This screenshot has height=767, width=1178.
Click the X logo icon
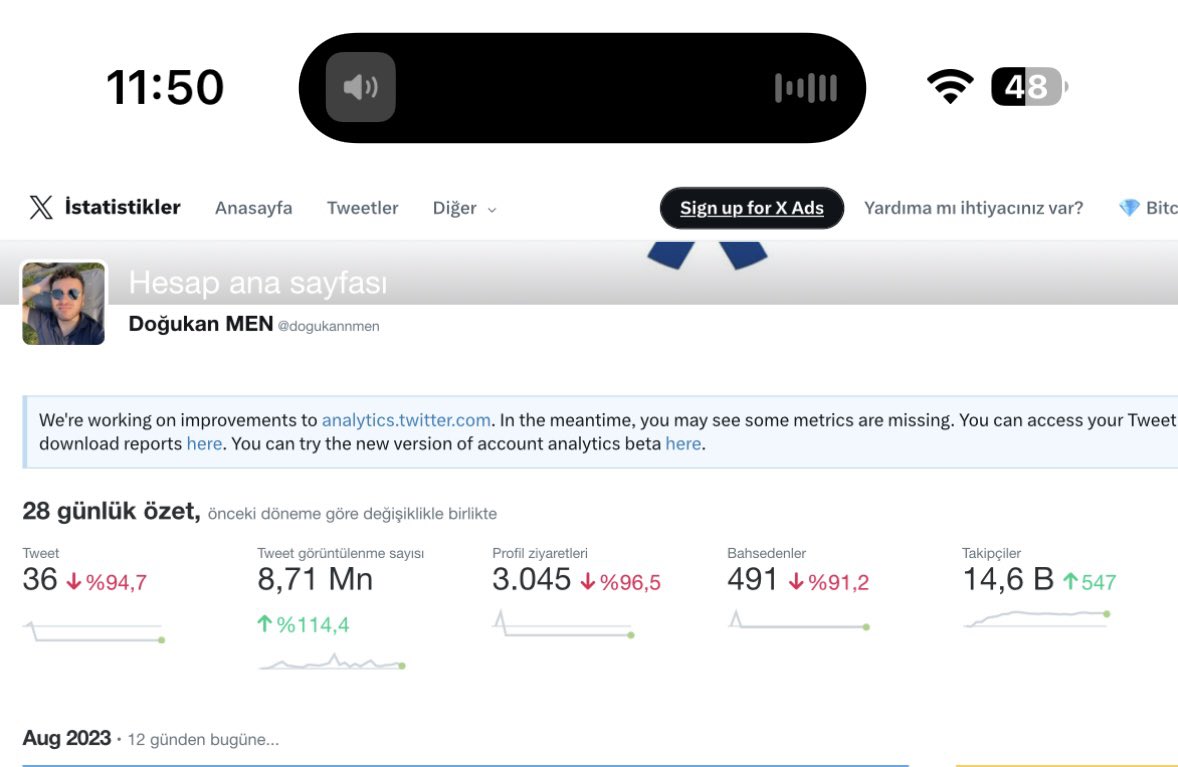coord(41,207)
